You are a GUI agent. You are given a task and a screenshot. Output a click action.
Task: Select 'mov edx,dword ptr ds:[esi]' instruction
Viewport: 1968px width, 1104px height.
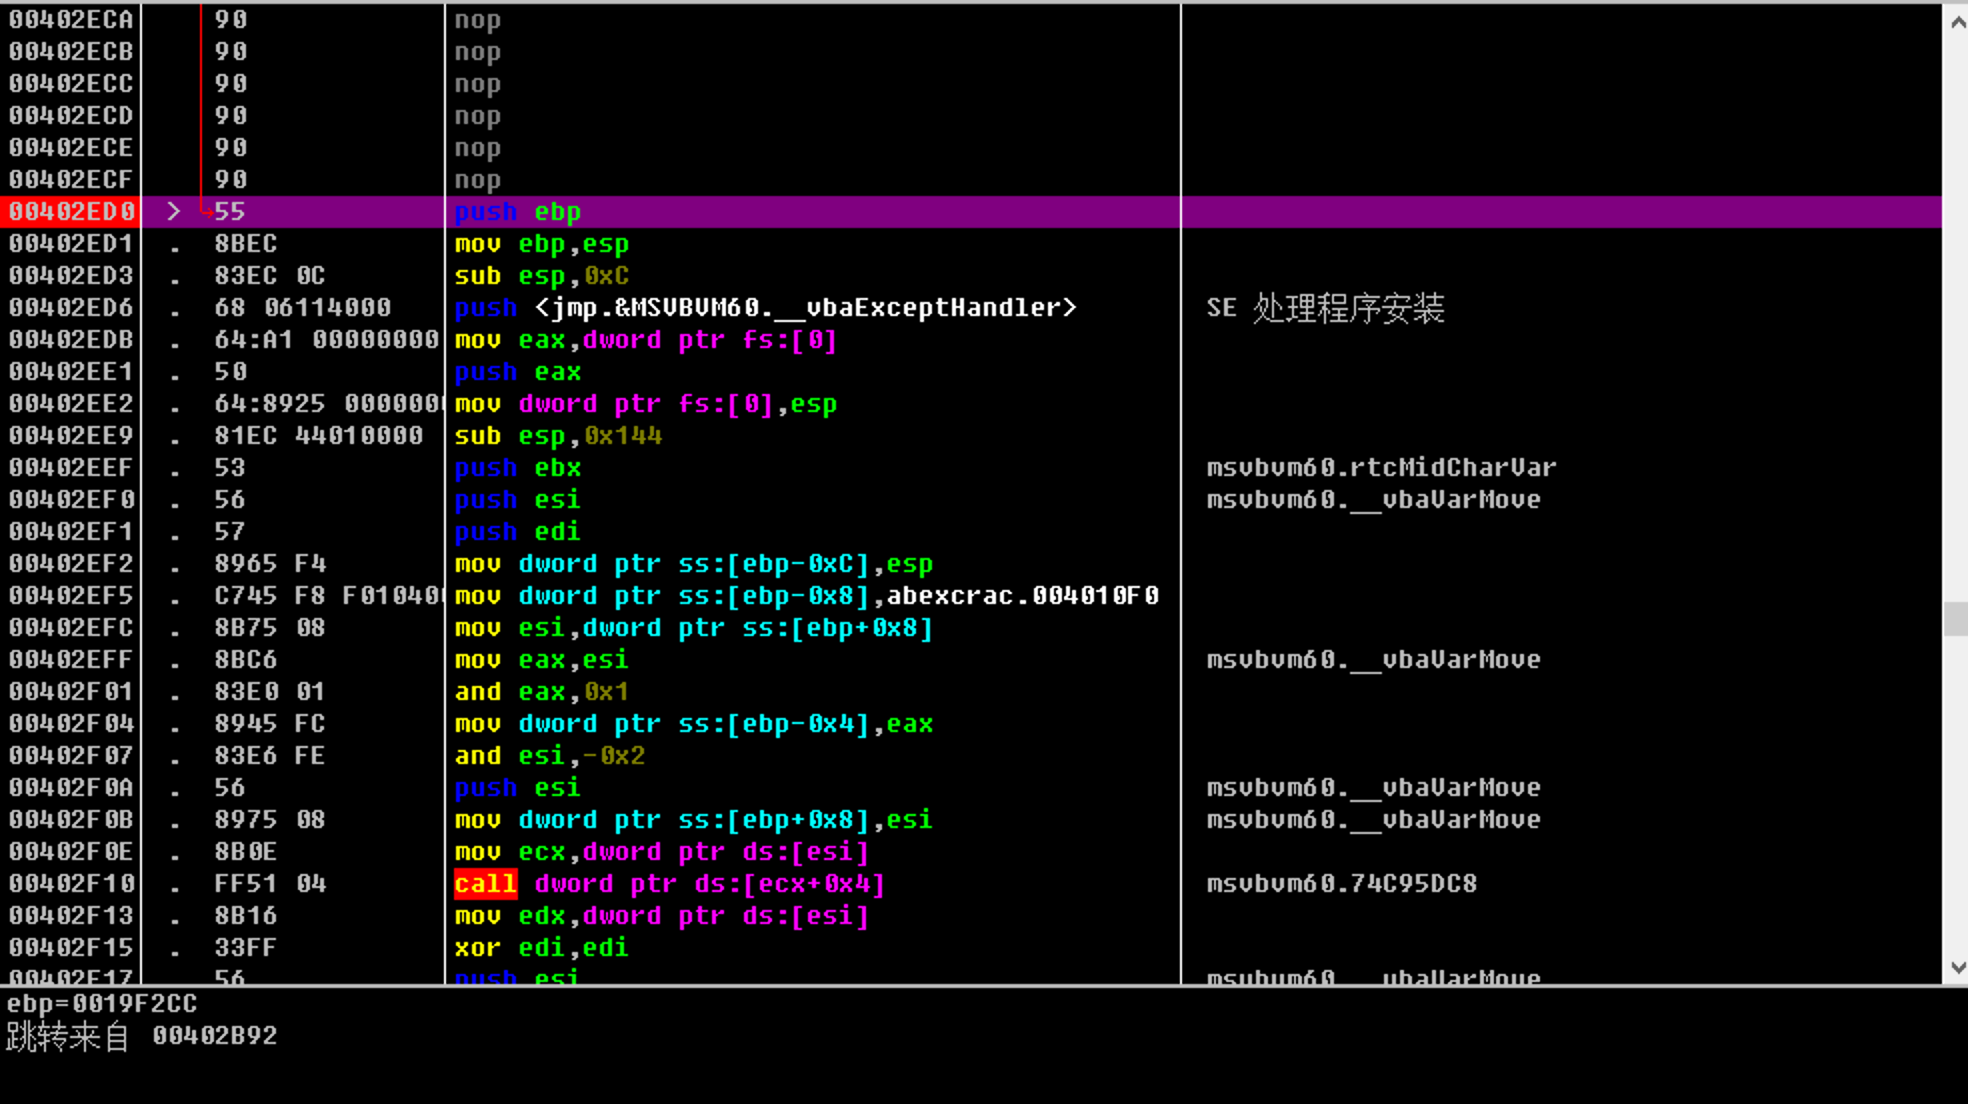click(661, 916)
